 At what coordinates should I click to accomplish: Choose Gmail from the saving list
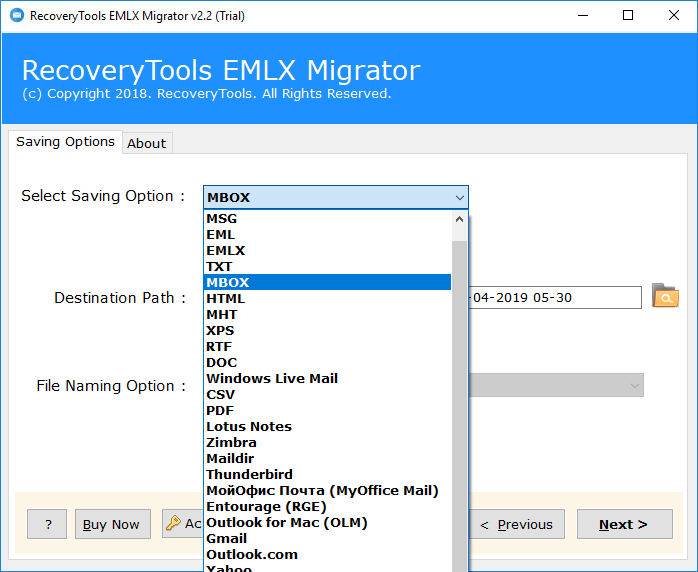click(x=327, y=539)
